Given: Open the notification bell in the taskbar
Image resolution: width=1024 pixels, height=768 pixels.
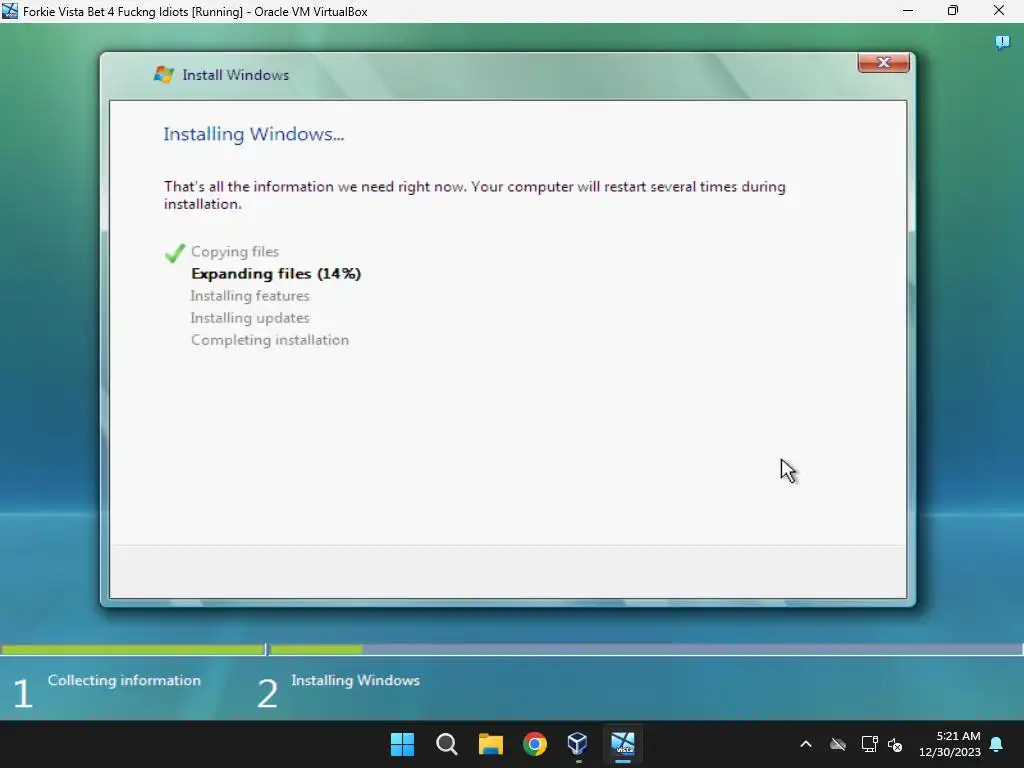Looking at the screenshot, I should tap(997, 744).
